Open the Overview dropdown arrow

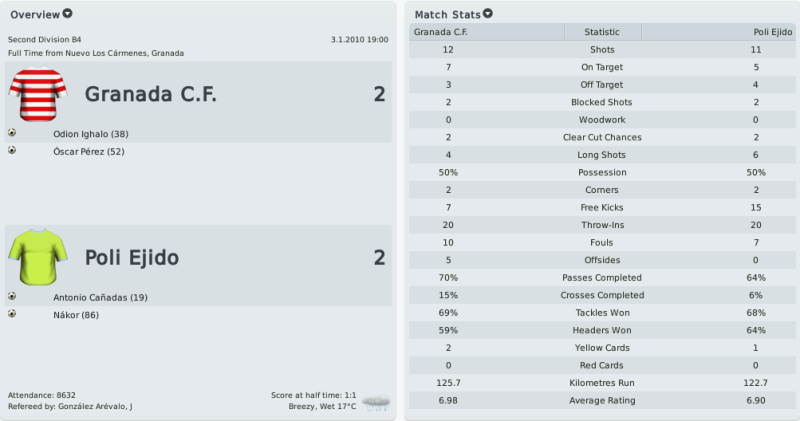pyautogui.click(x=67, y=14)
